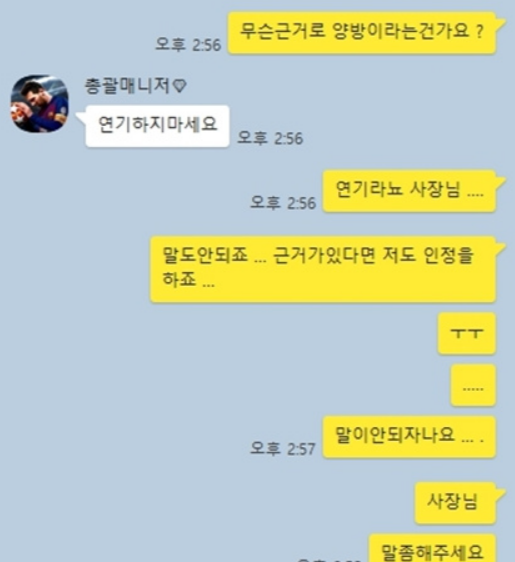
Task: Select the message 말이안되자나요 ... .
Action: pyautogui.click(x=409, y=437)
